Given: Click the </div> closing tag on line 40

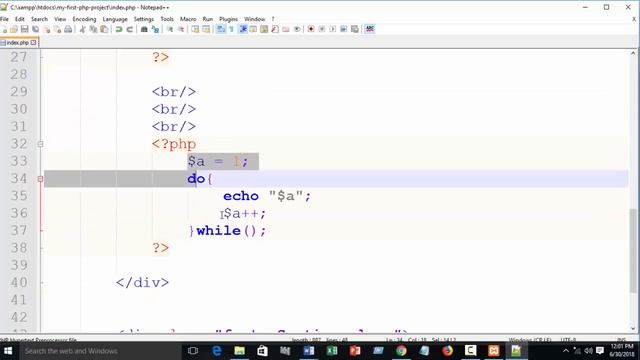Looking at the screenshot, I should [142, 282].
